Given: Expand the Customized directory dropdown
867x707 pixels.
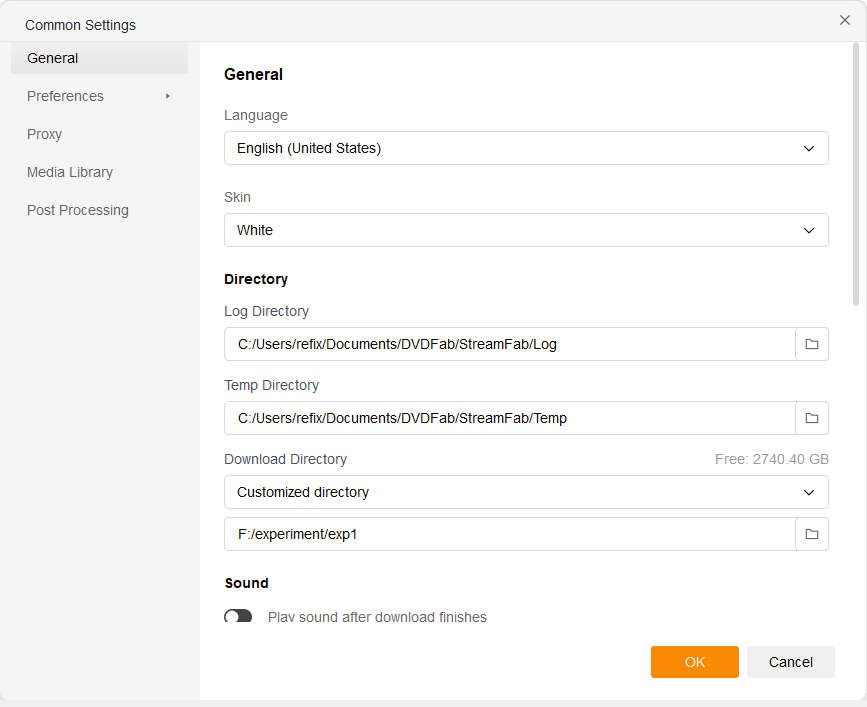Looking at the screenshot, I should click(526, 492).
